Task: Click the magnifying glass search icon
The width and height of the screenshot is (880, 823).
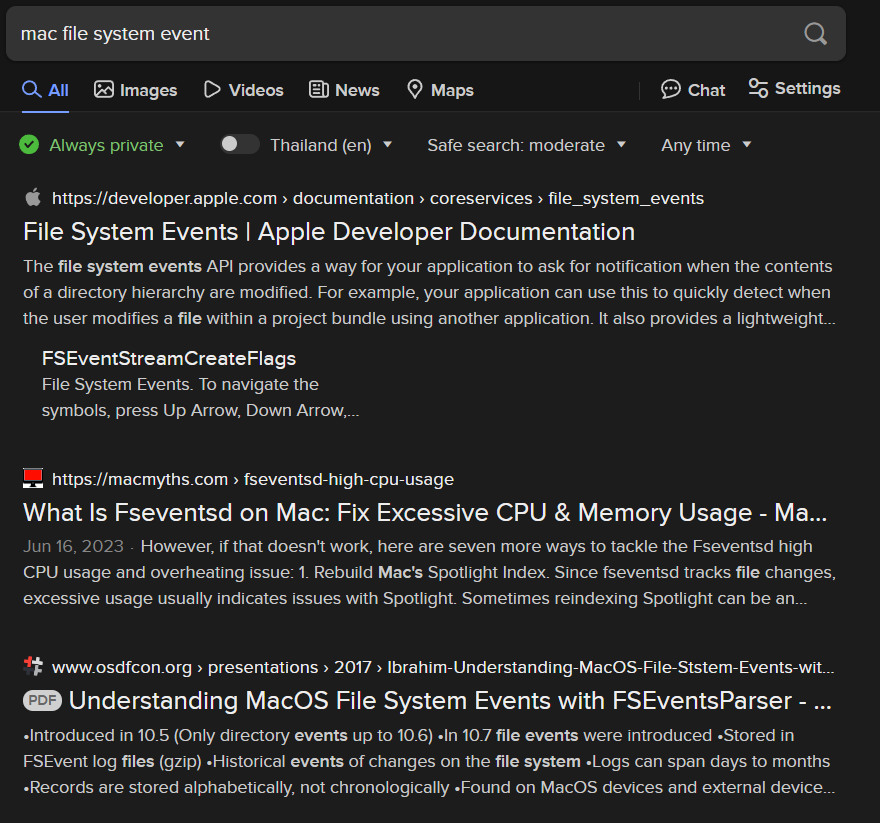Action: pyautogui.click(x=815, y=34)
